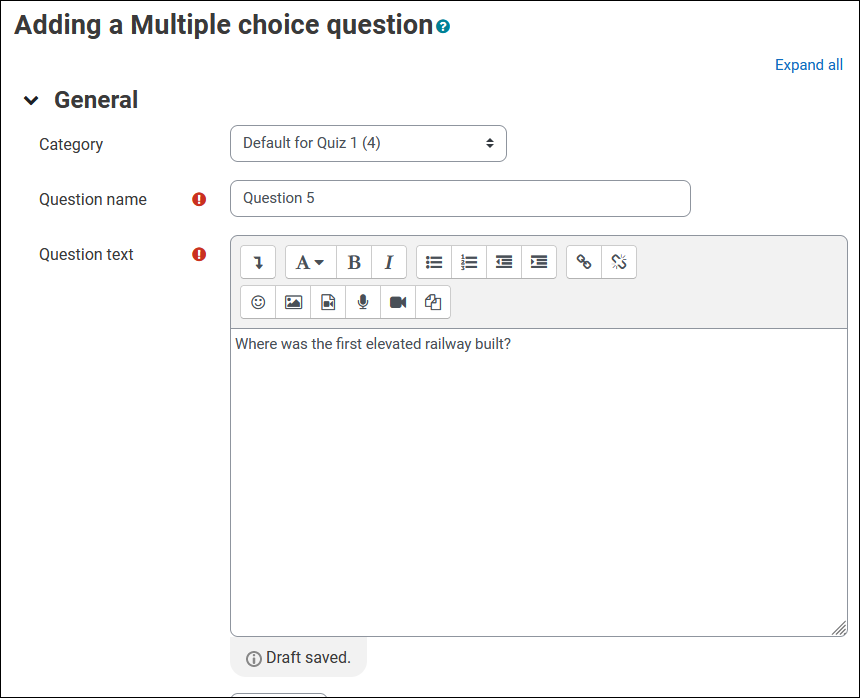Click the Question name required icon

[x=199, y=200]
